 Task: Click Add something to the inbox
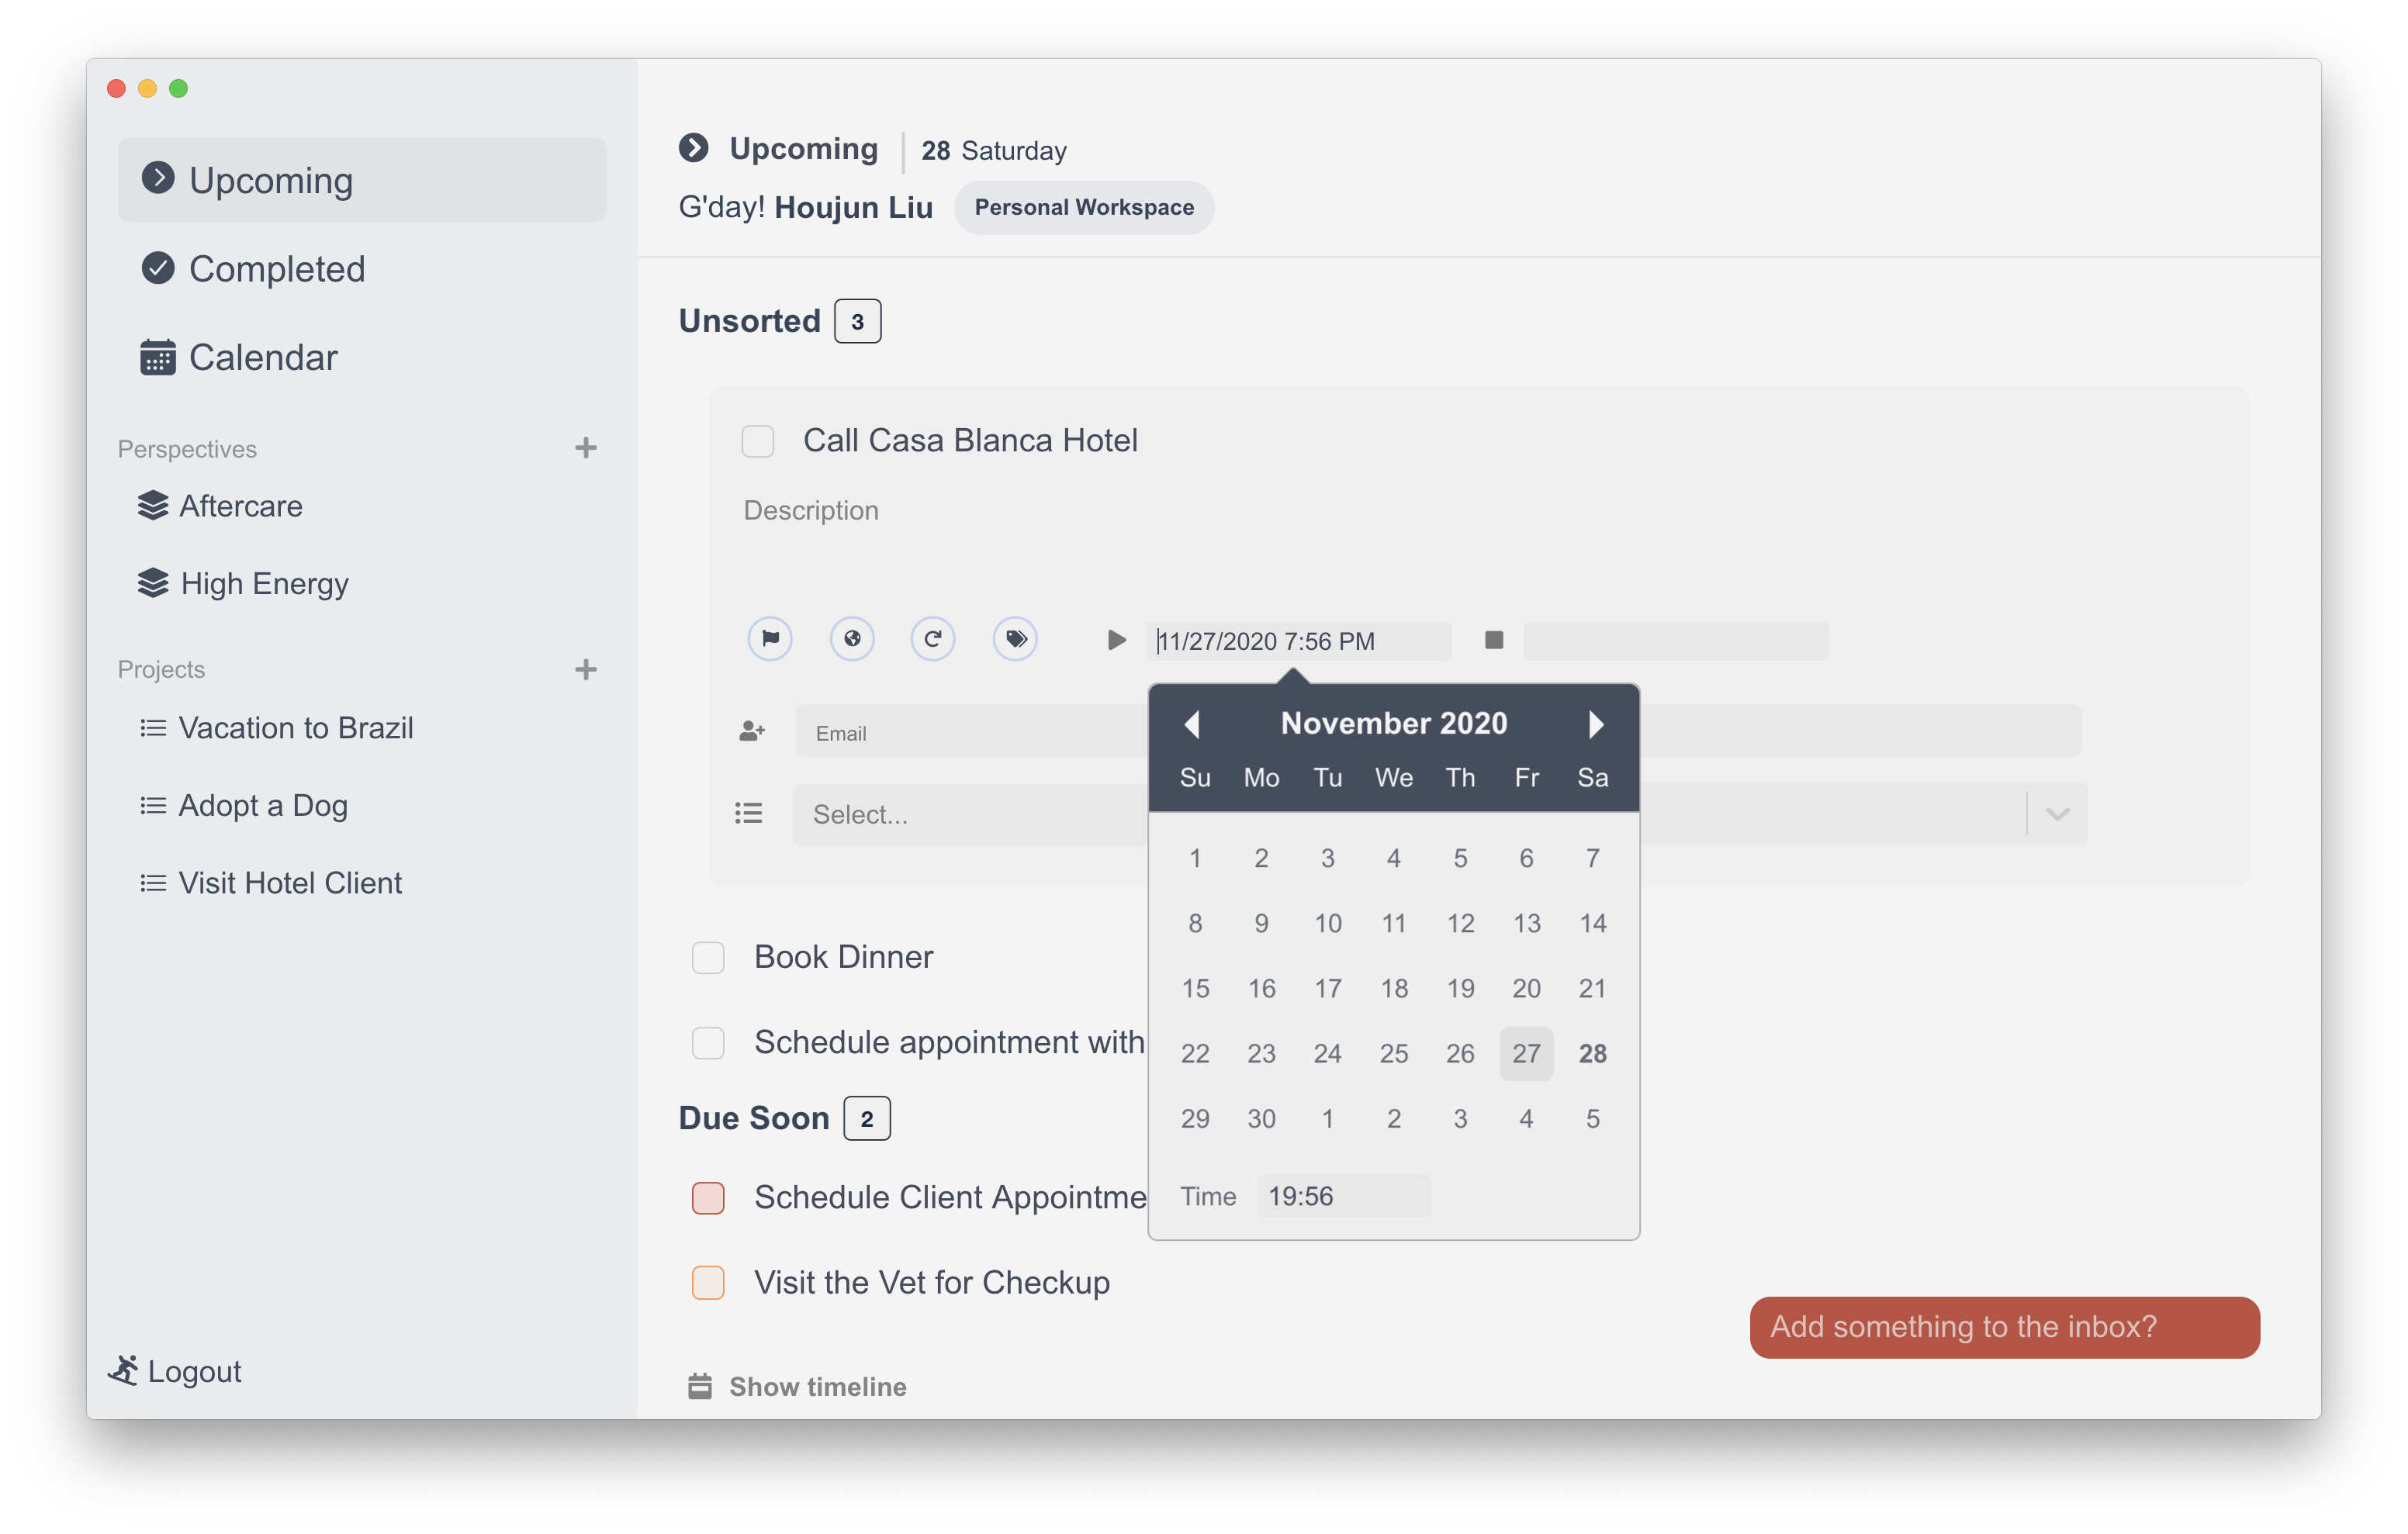click(x=2004, y=1327)
